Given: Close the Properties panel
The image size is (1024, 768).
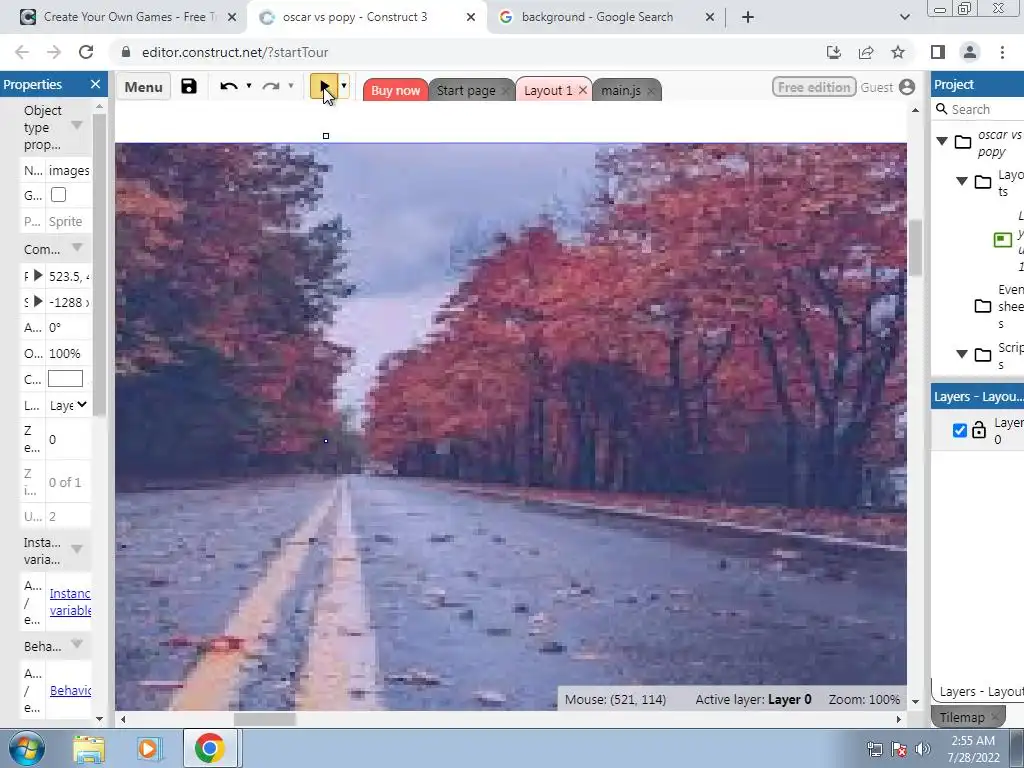Looking at the screenshot, I should tap(95, 84).
